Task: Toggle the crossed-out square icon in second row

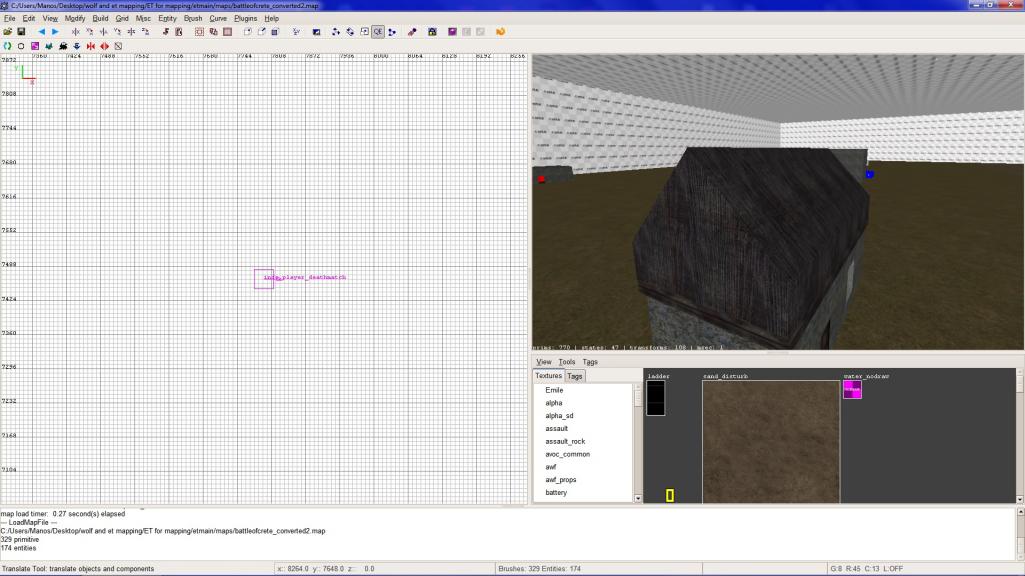Action: [118, 46]
